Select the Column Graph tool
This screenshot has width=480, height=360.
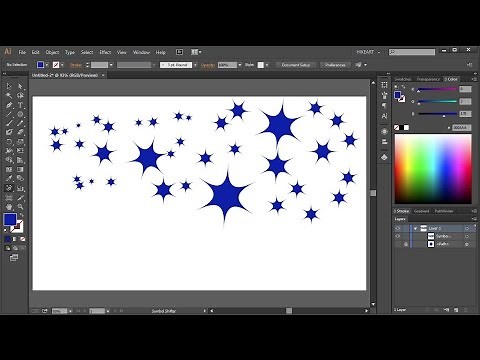point(20,188)
